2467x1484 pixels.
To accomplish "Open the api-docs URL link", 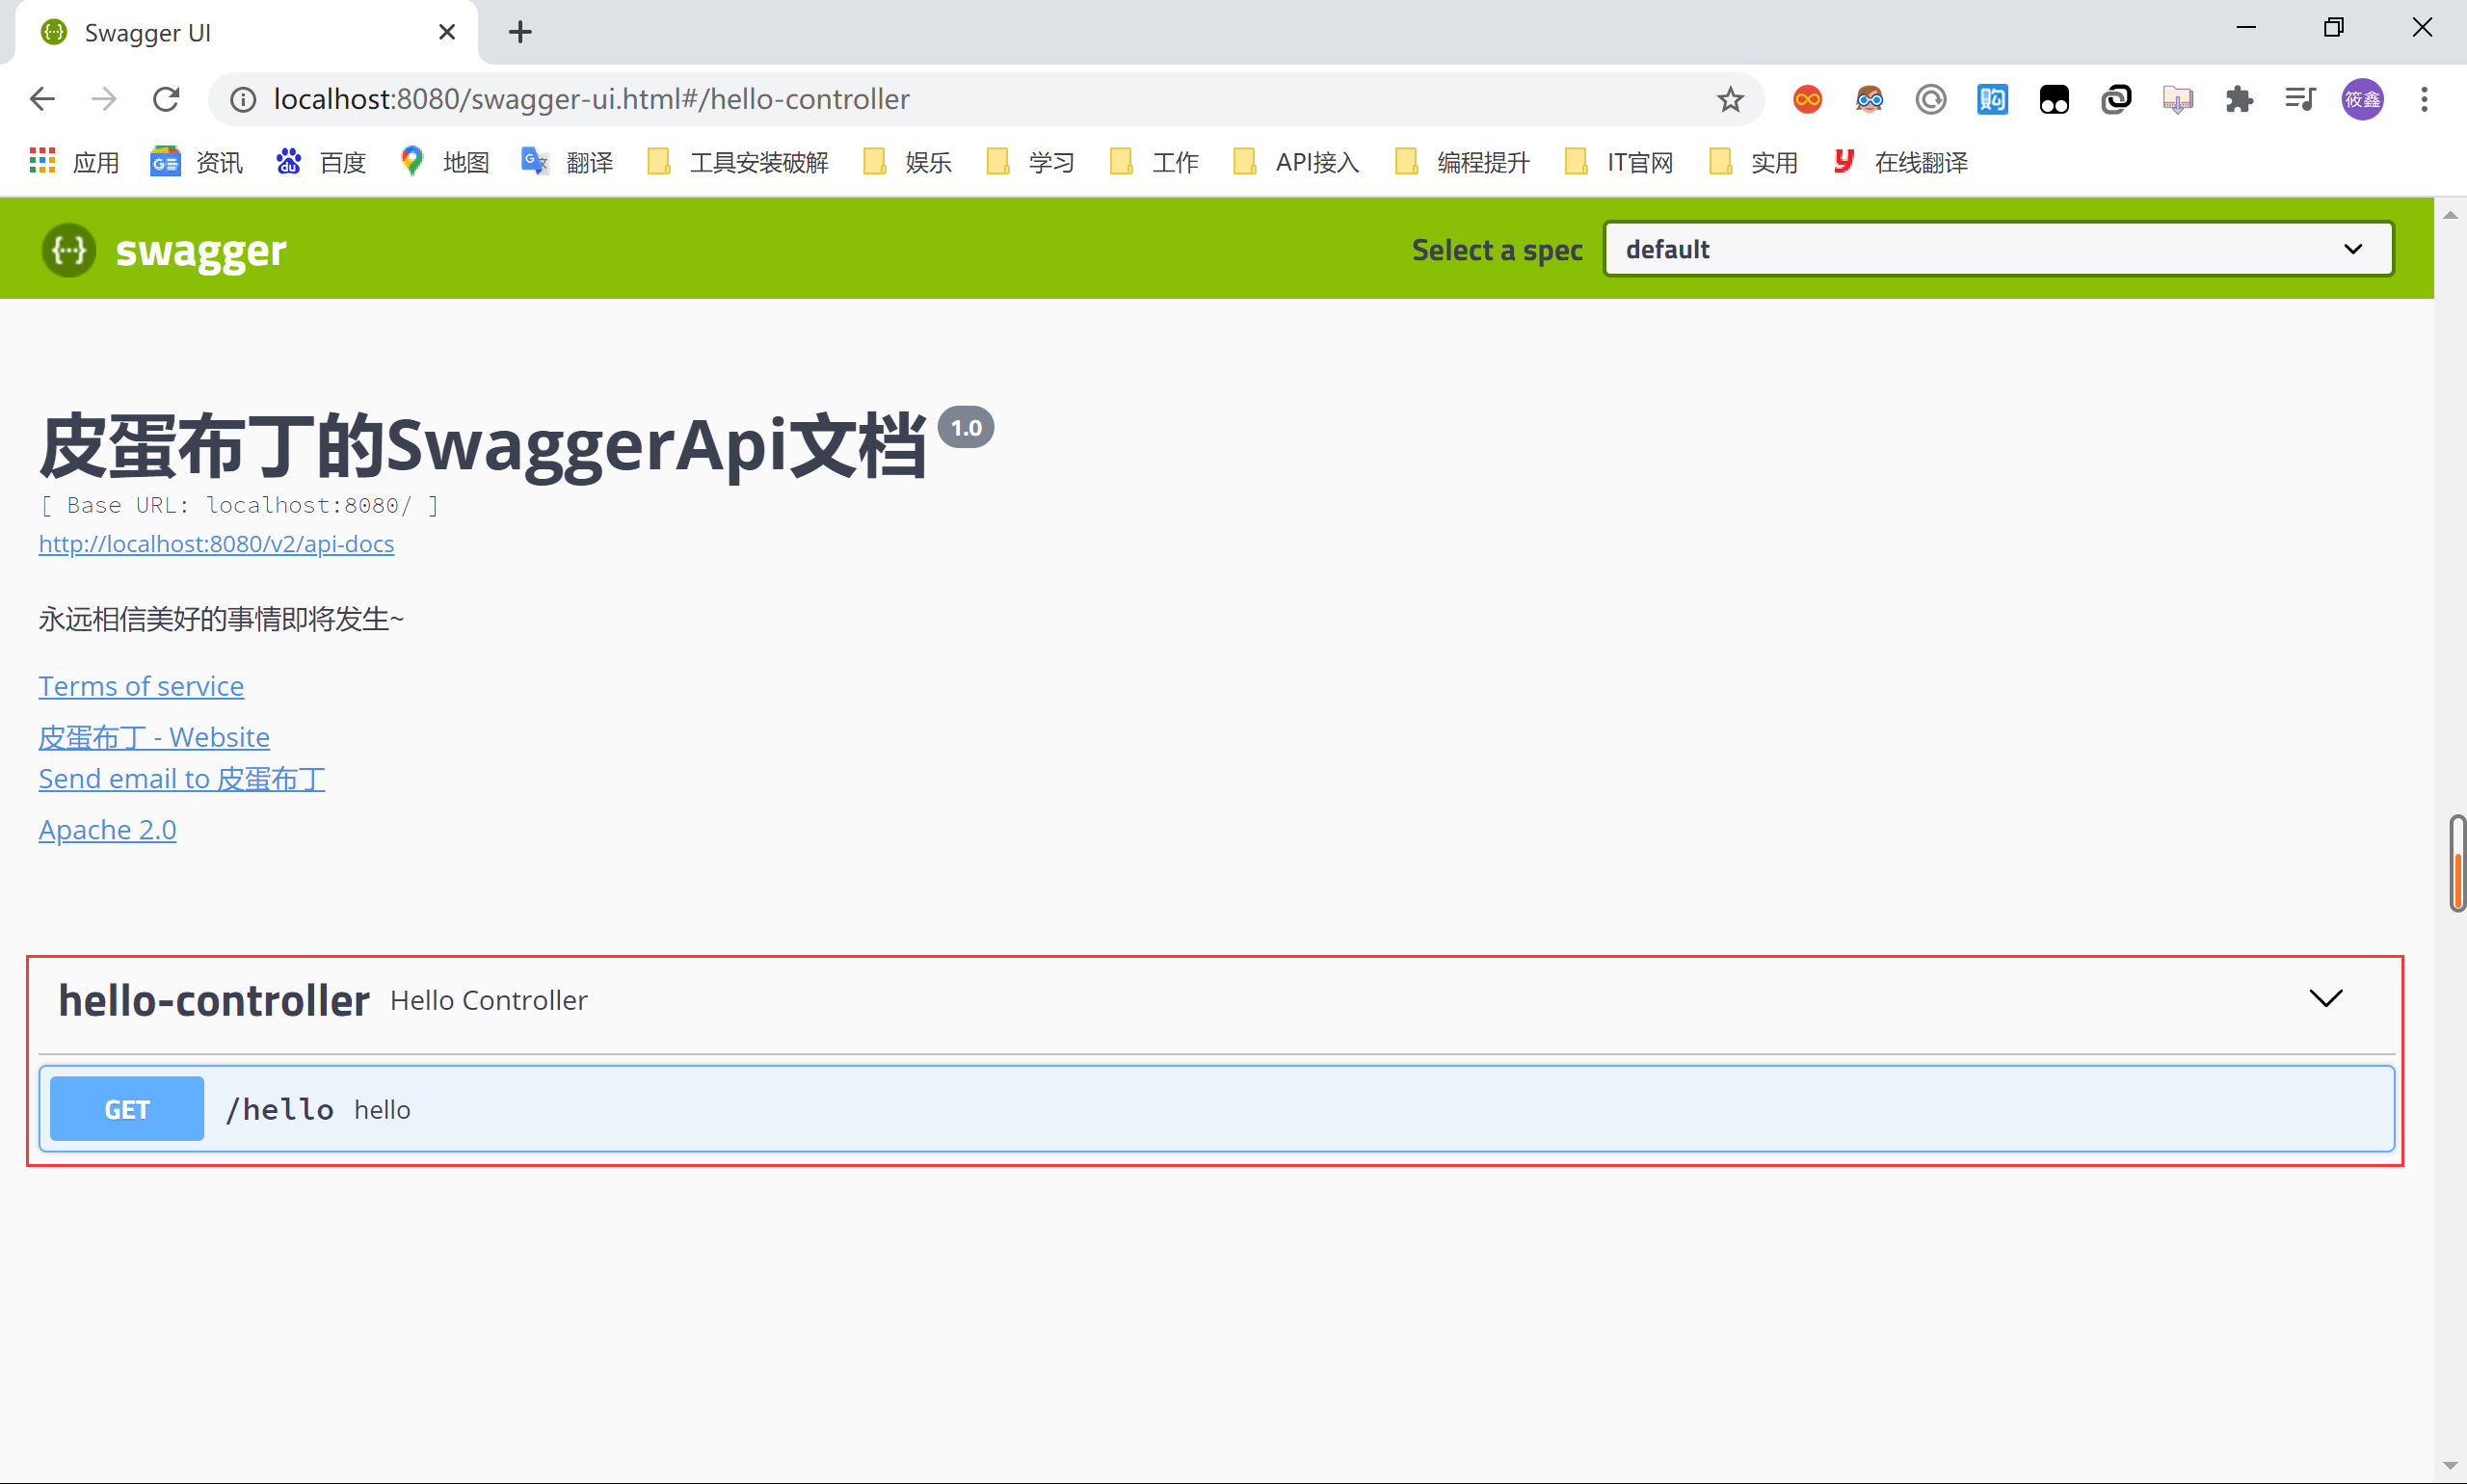I will 216,543.
